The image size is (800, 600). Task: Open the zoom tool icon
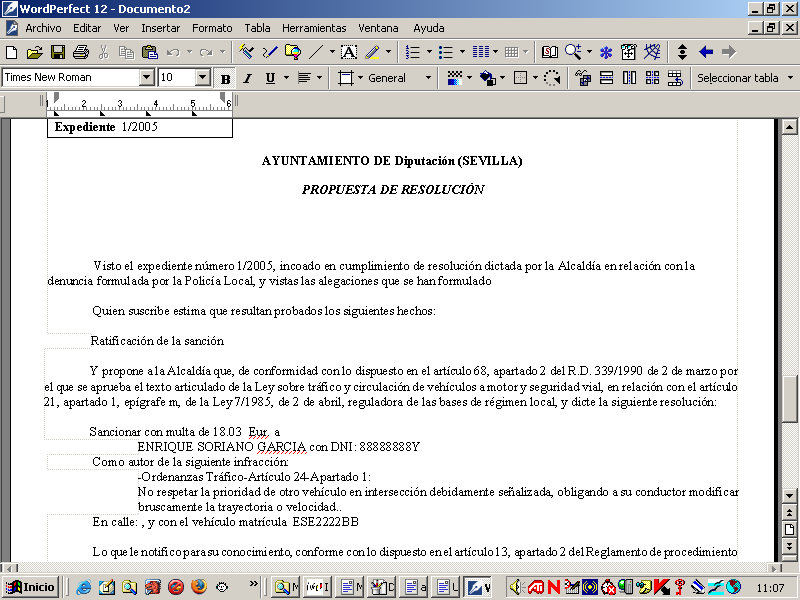click(x=572, y=50)
